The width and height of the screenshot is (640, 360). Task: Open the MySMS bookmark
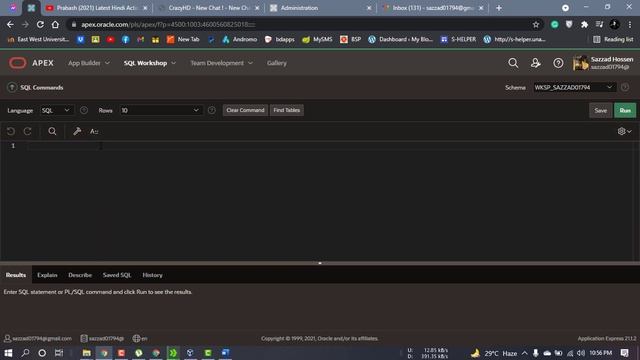point(317,40)
